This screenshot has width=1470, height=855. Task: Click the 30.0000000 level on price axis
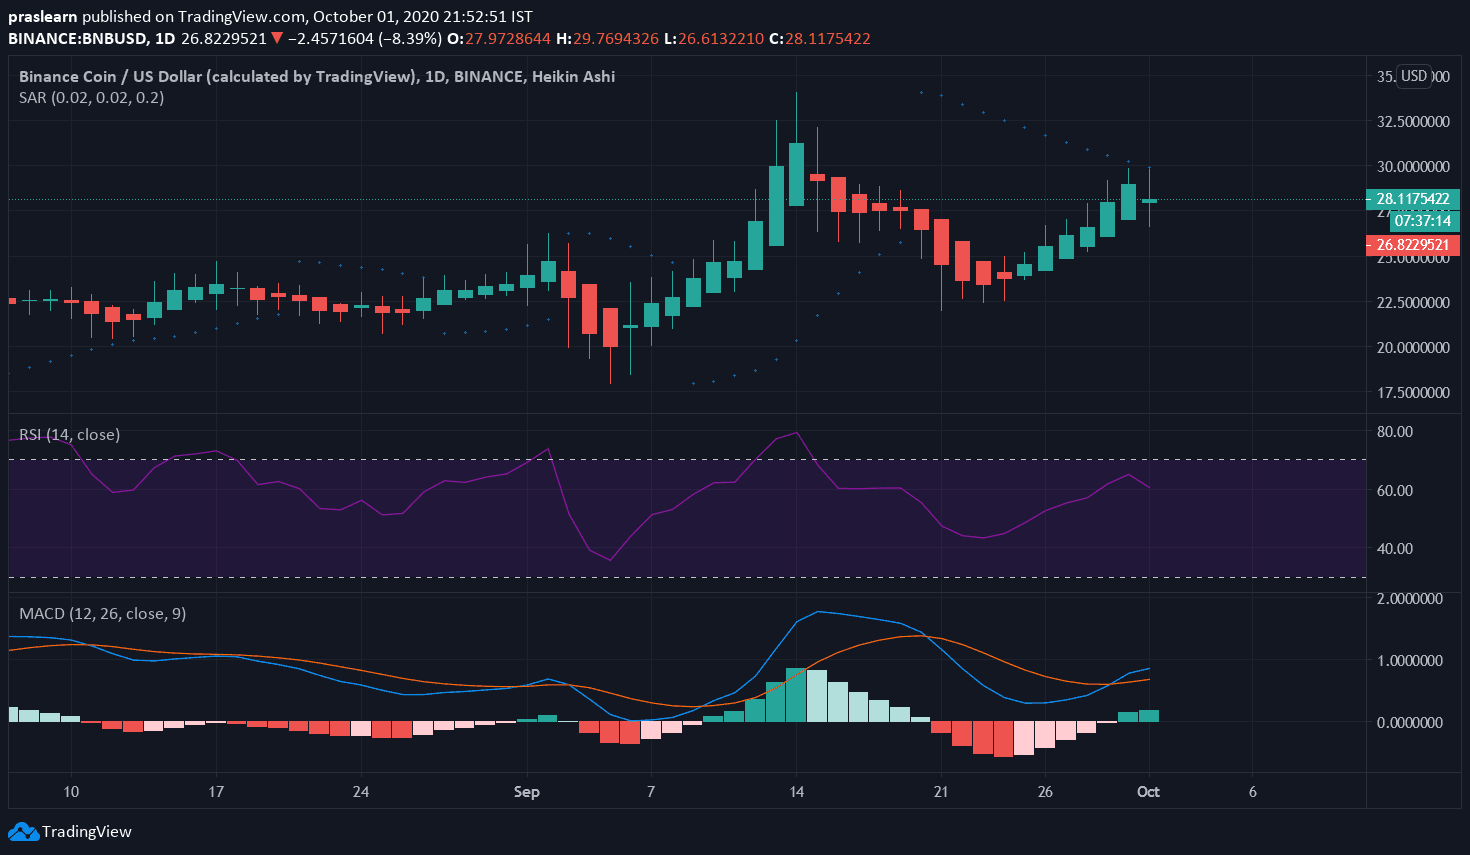1413,167
